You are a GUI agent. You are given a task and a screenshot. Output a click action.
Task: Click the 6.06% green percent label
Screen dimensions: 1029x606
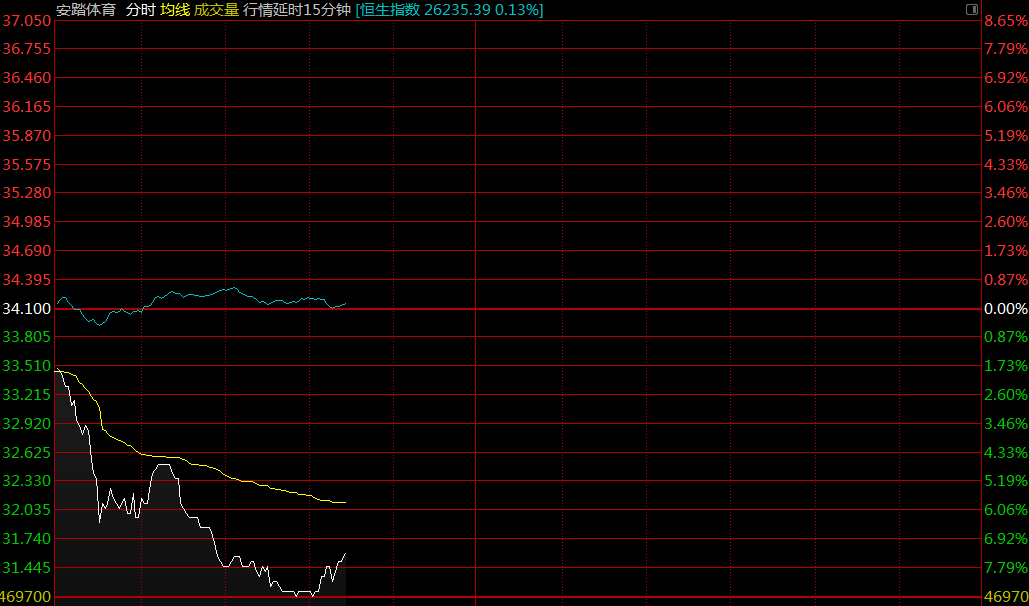(1005, 510)
